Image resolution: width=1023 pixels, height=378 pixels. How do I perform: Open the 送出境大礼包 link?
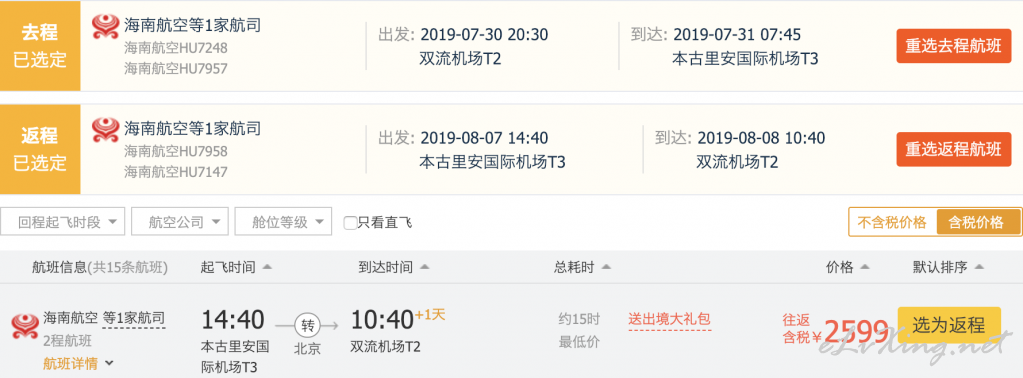(x=669, y=320)
